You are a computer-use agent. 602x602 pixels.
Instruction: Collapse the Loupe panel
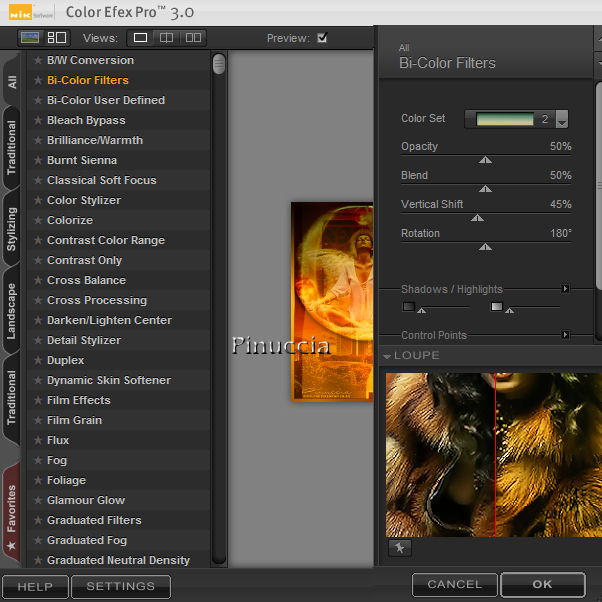(x=387, y=356)
